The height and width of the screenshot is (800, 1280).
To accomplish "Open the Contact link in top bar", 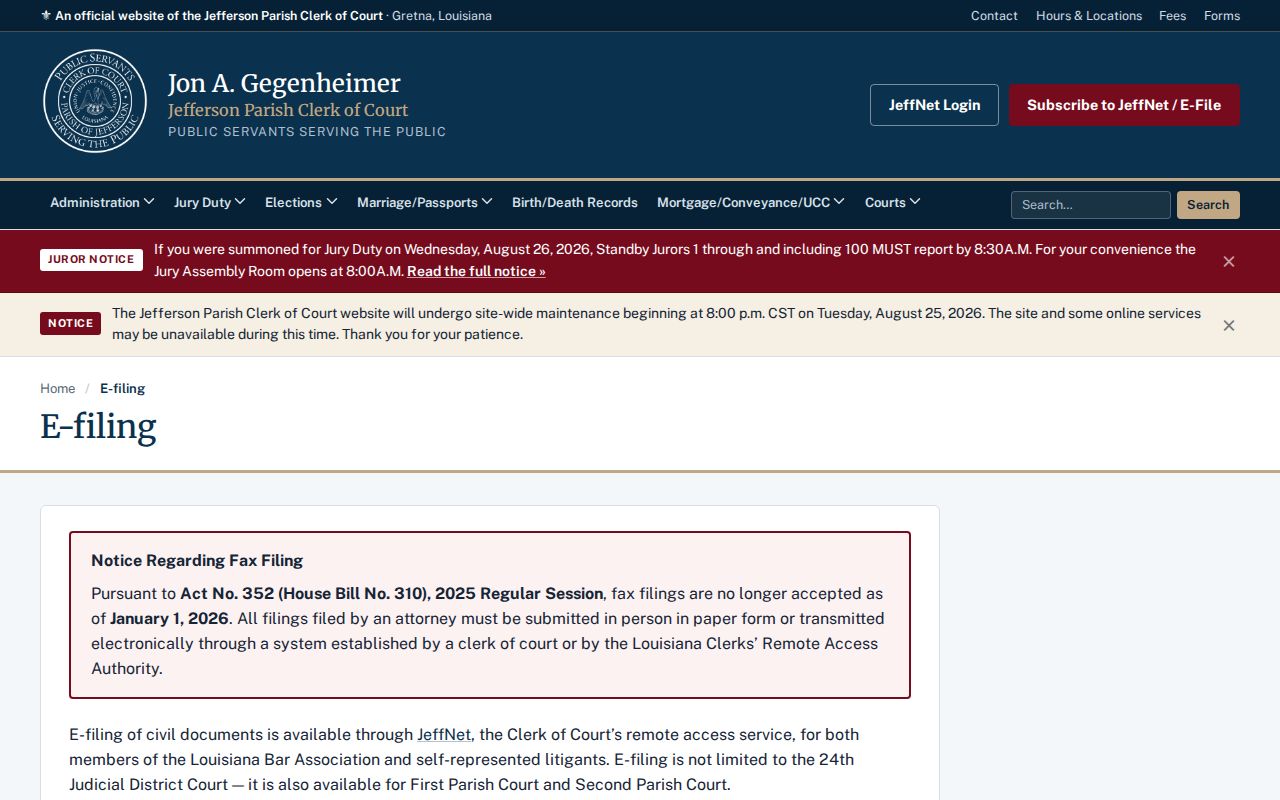I will tap(994, 16).
